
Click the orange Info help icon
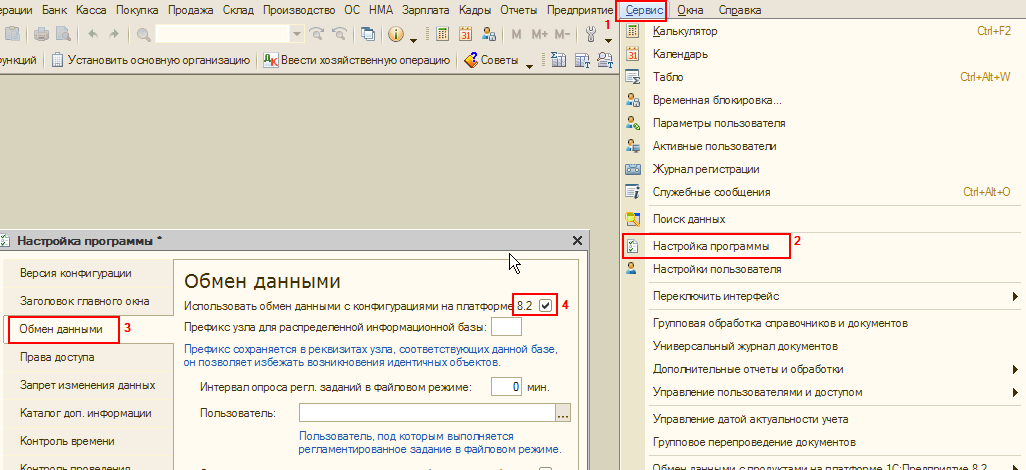[395, 34]
